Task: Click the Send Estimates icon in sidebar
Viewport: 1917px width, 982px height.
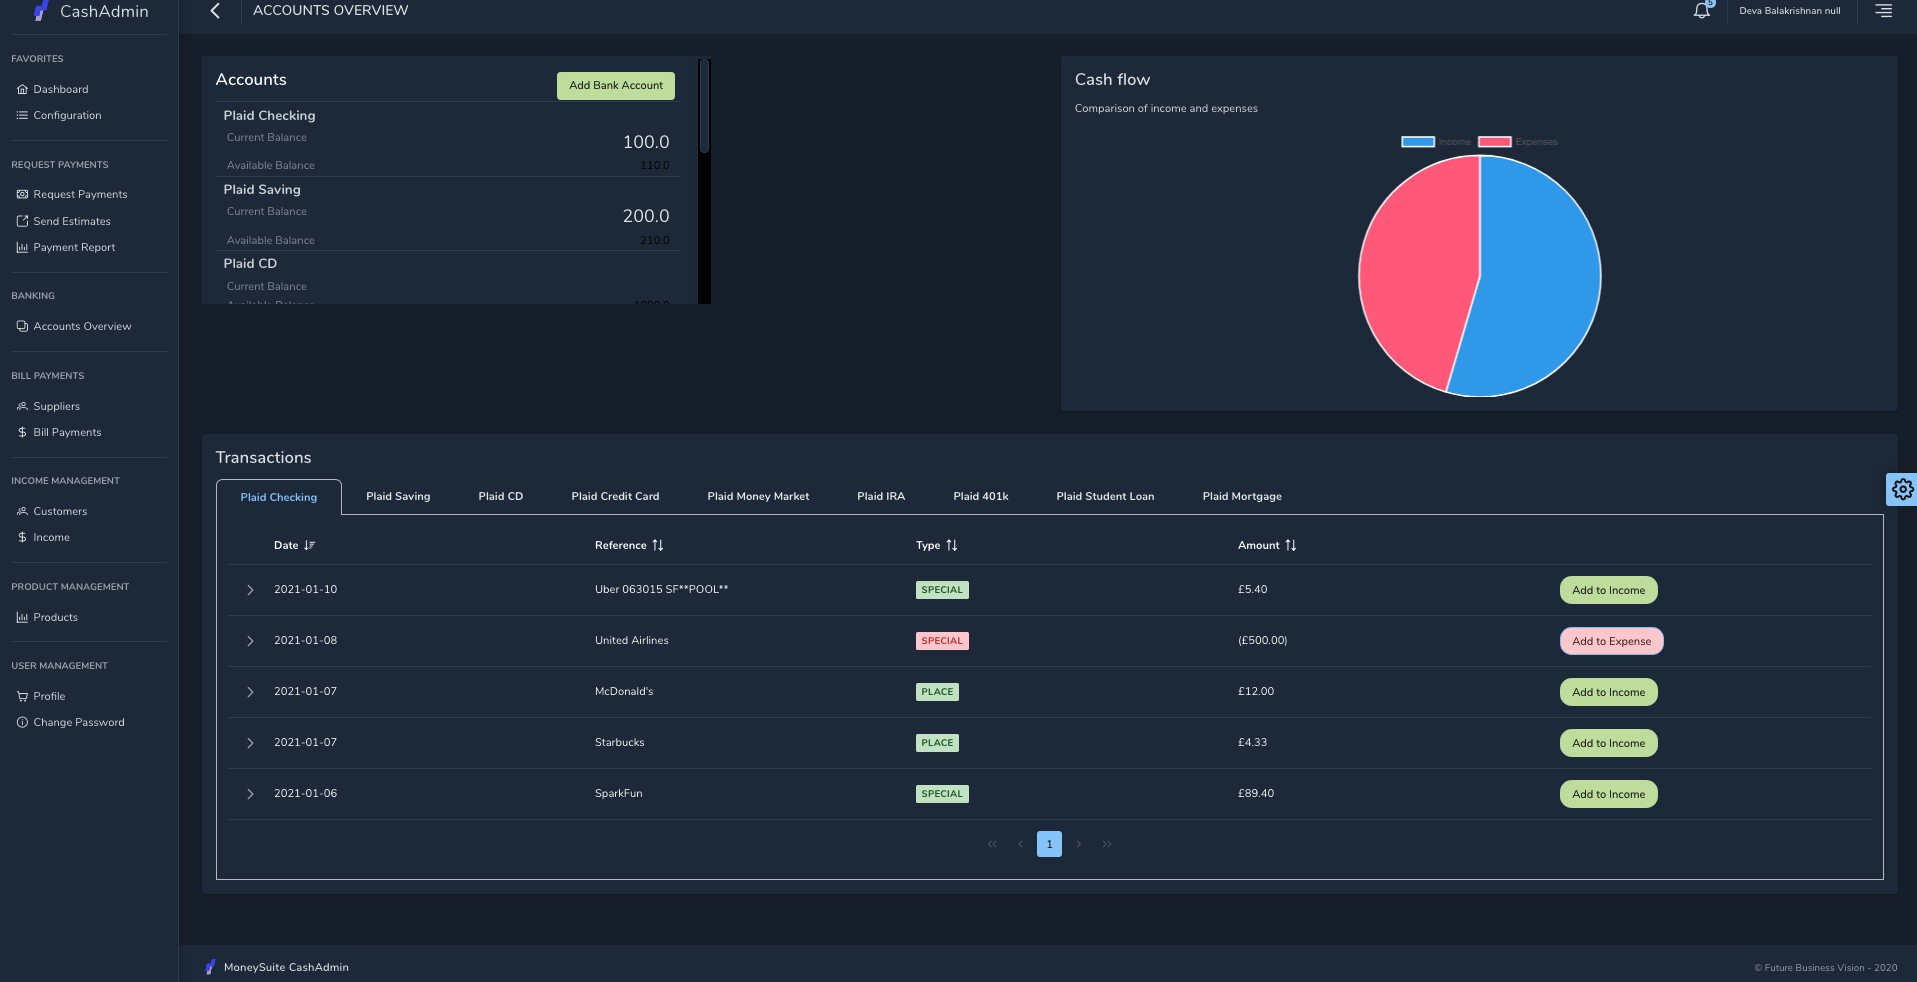Action: coord(22,221)
